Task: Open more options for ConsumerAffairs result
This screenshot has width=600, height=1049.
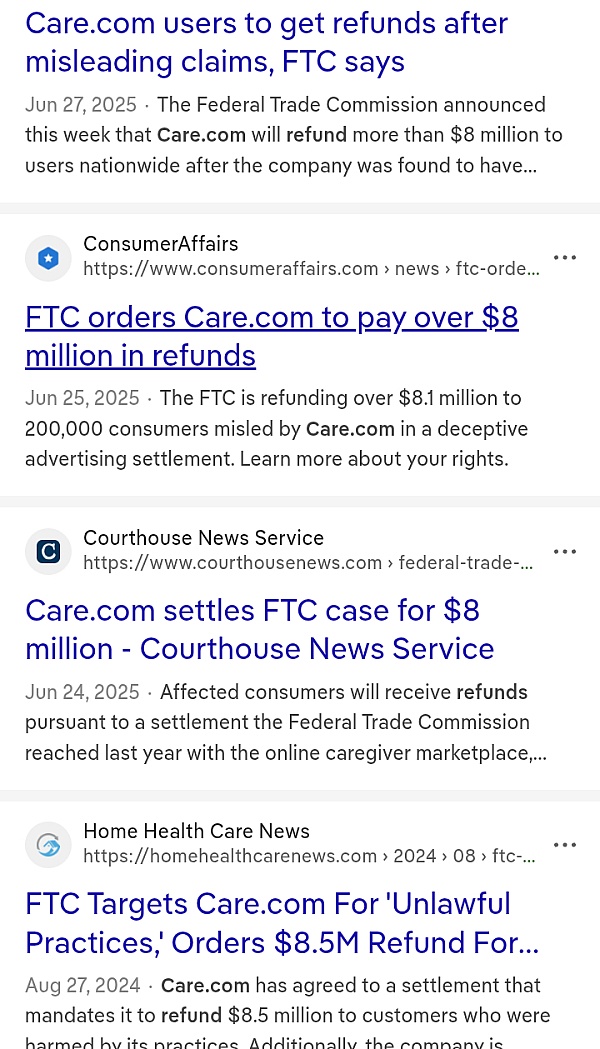Action: pos(565,258)
